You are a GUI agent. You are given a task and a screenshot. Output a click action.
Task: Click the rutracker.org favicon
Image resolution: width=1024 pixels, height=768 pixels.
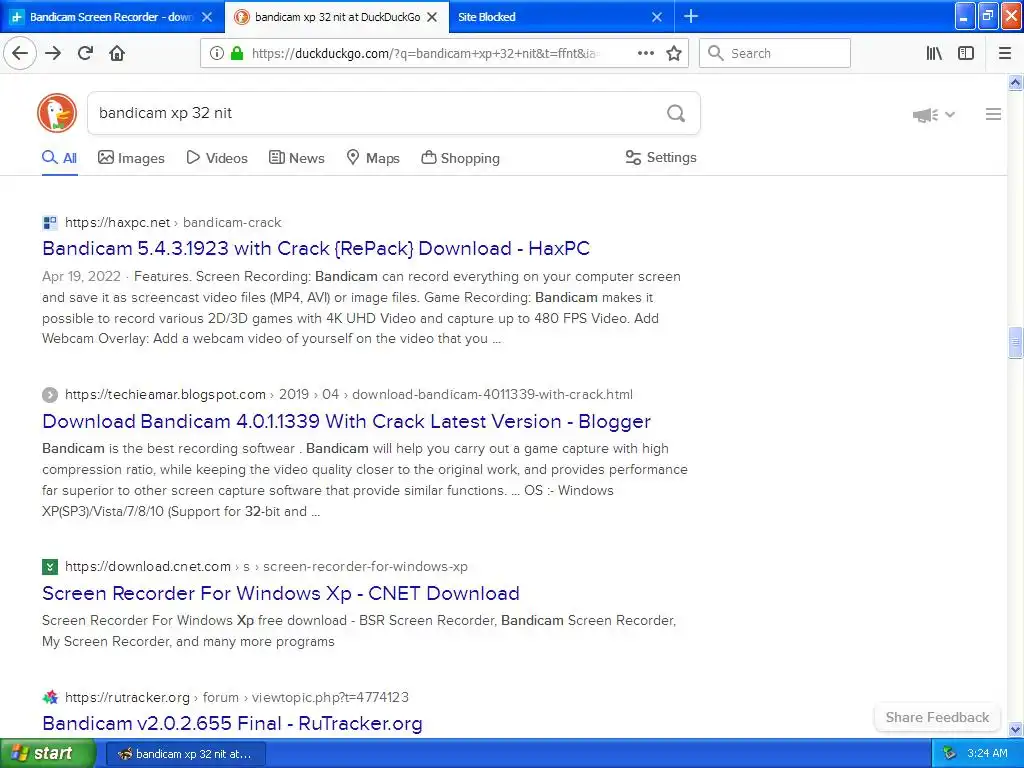[x=50, y=697]
